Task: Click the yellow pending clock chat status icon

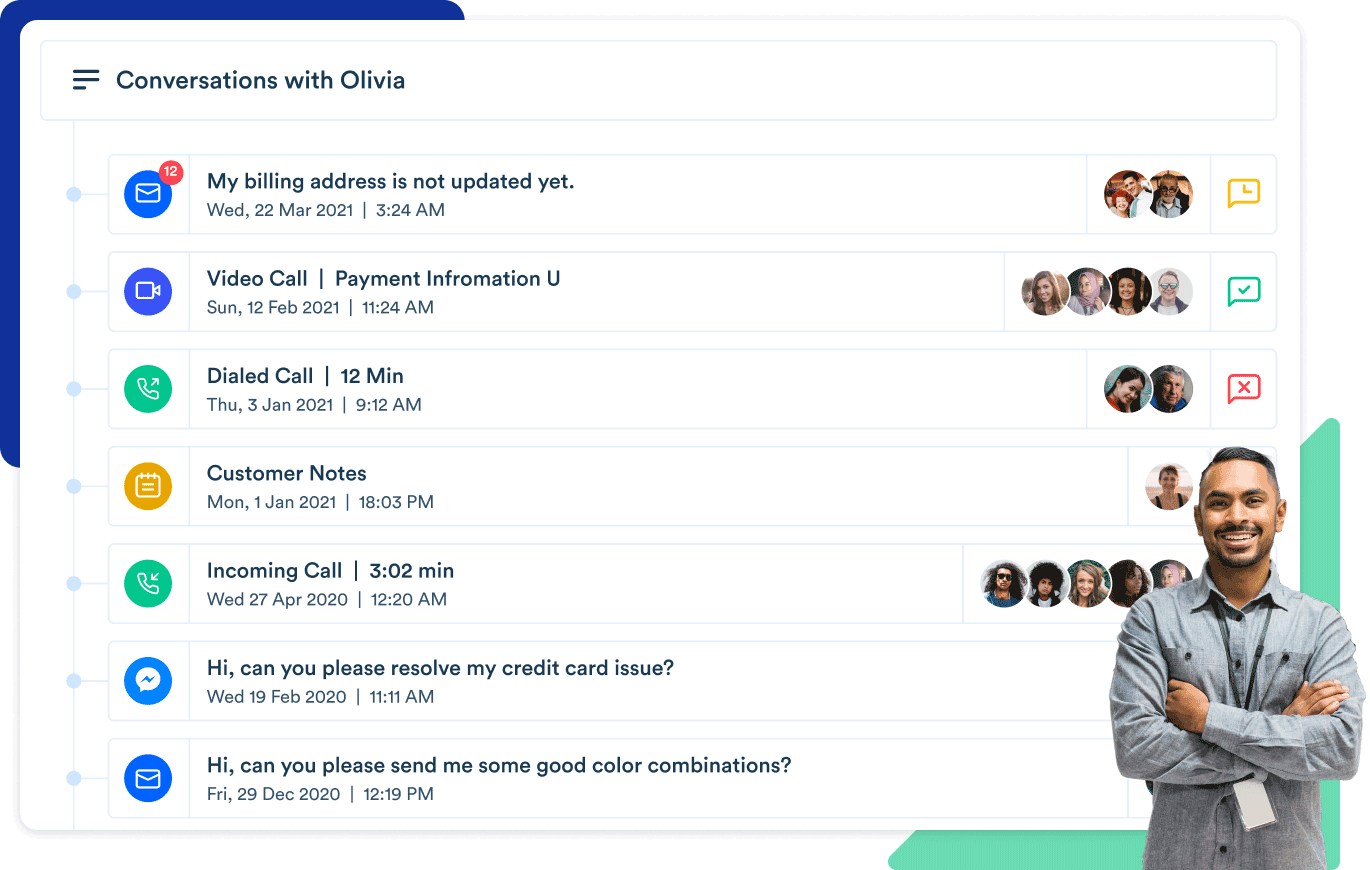Action: (1244, 193)
